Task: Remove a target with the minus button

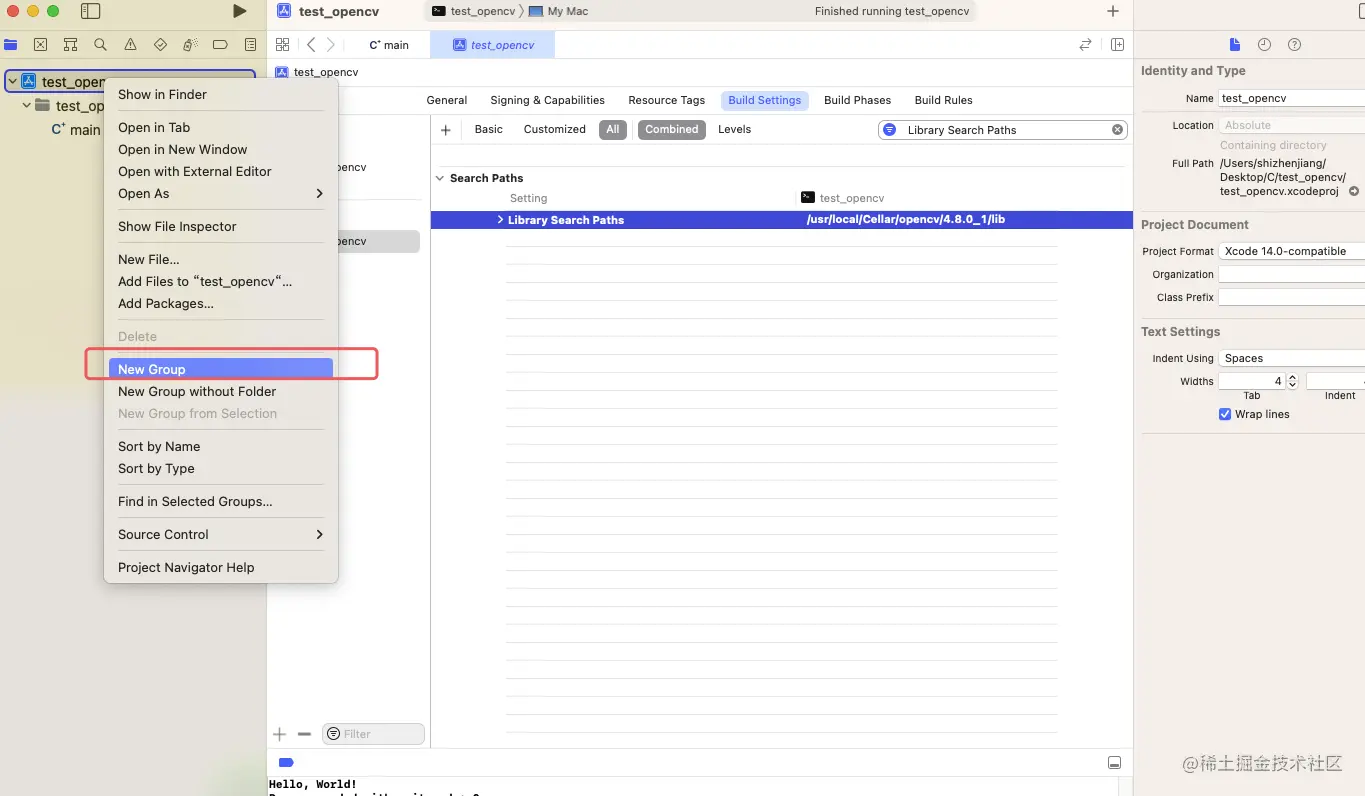Action: 304,734
